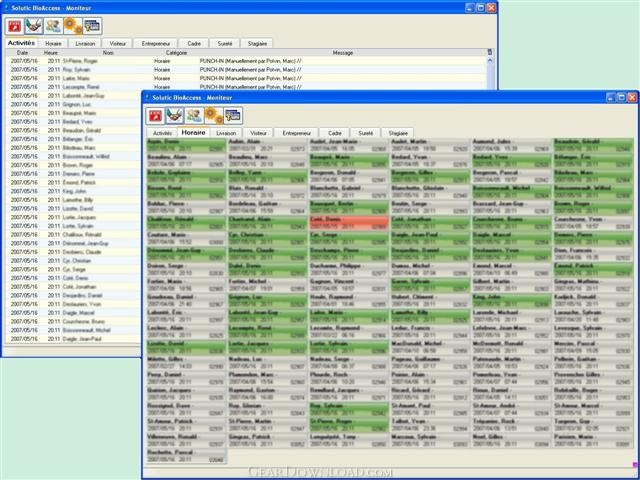Select red Côté, Denis employee card
This screenshot has height=480, width=640.
349,223
